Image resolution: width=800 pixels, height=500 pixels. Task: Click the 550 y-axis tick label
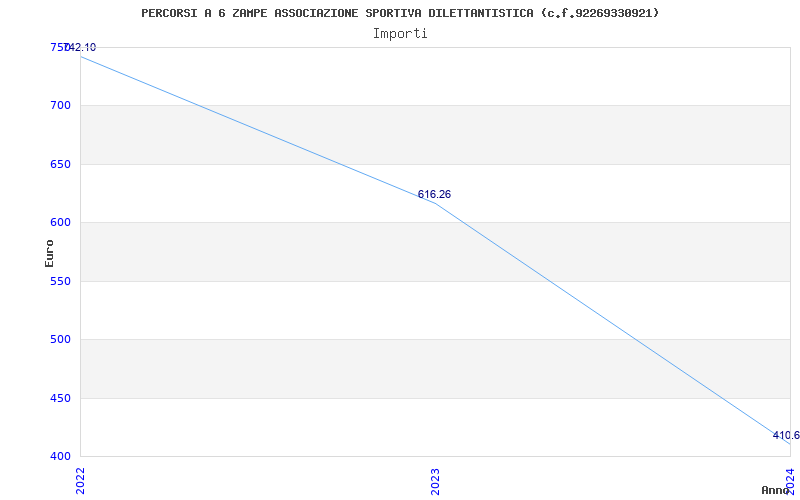click(x=59, y=281)
